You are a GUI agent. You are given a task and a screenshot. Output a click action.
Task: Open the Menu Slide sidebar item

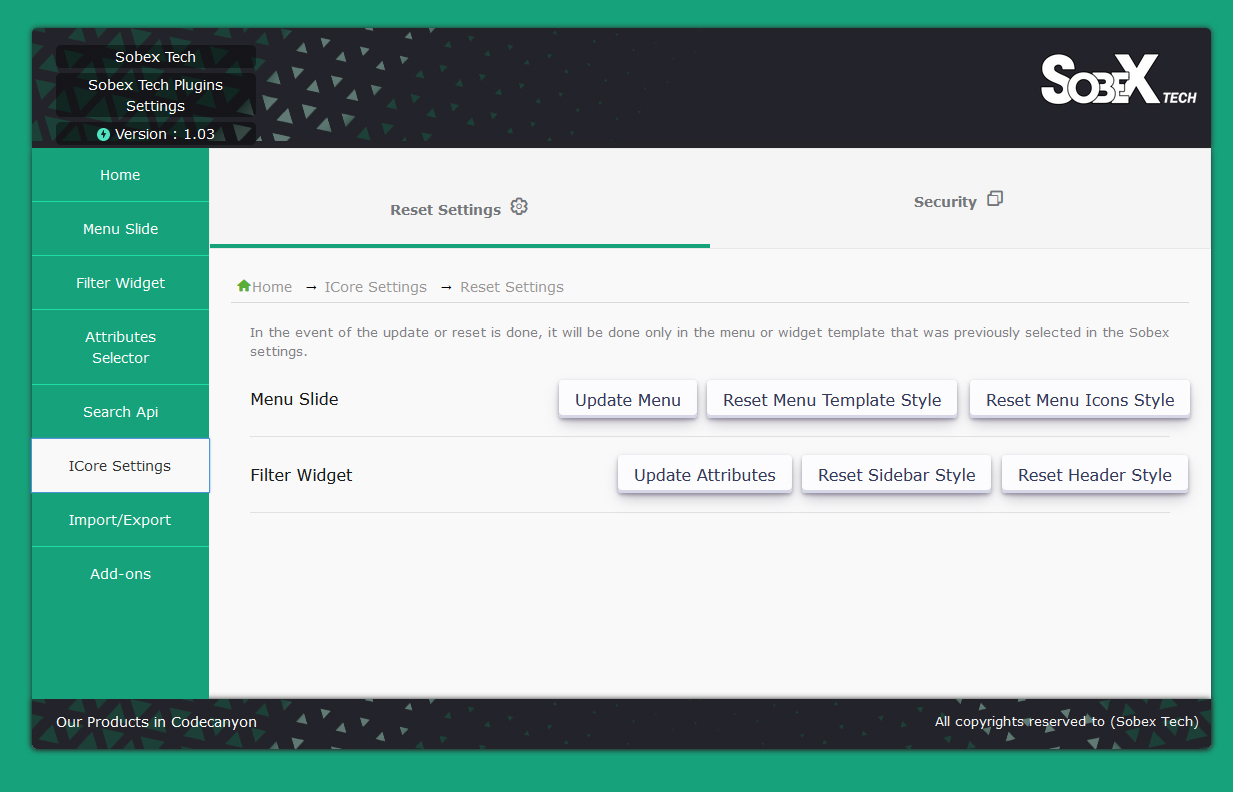[x=120, y=229]
